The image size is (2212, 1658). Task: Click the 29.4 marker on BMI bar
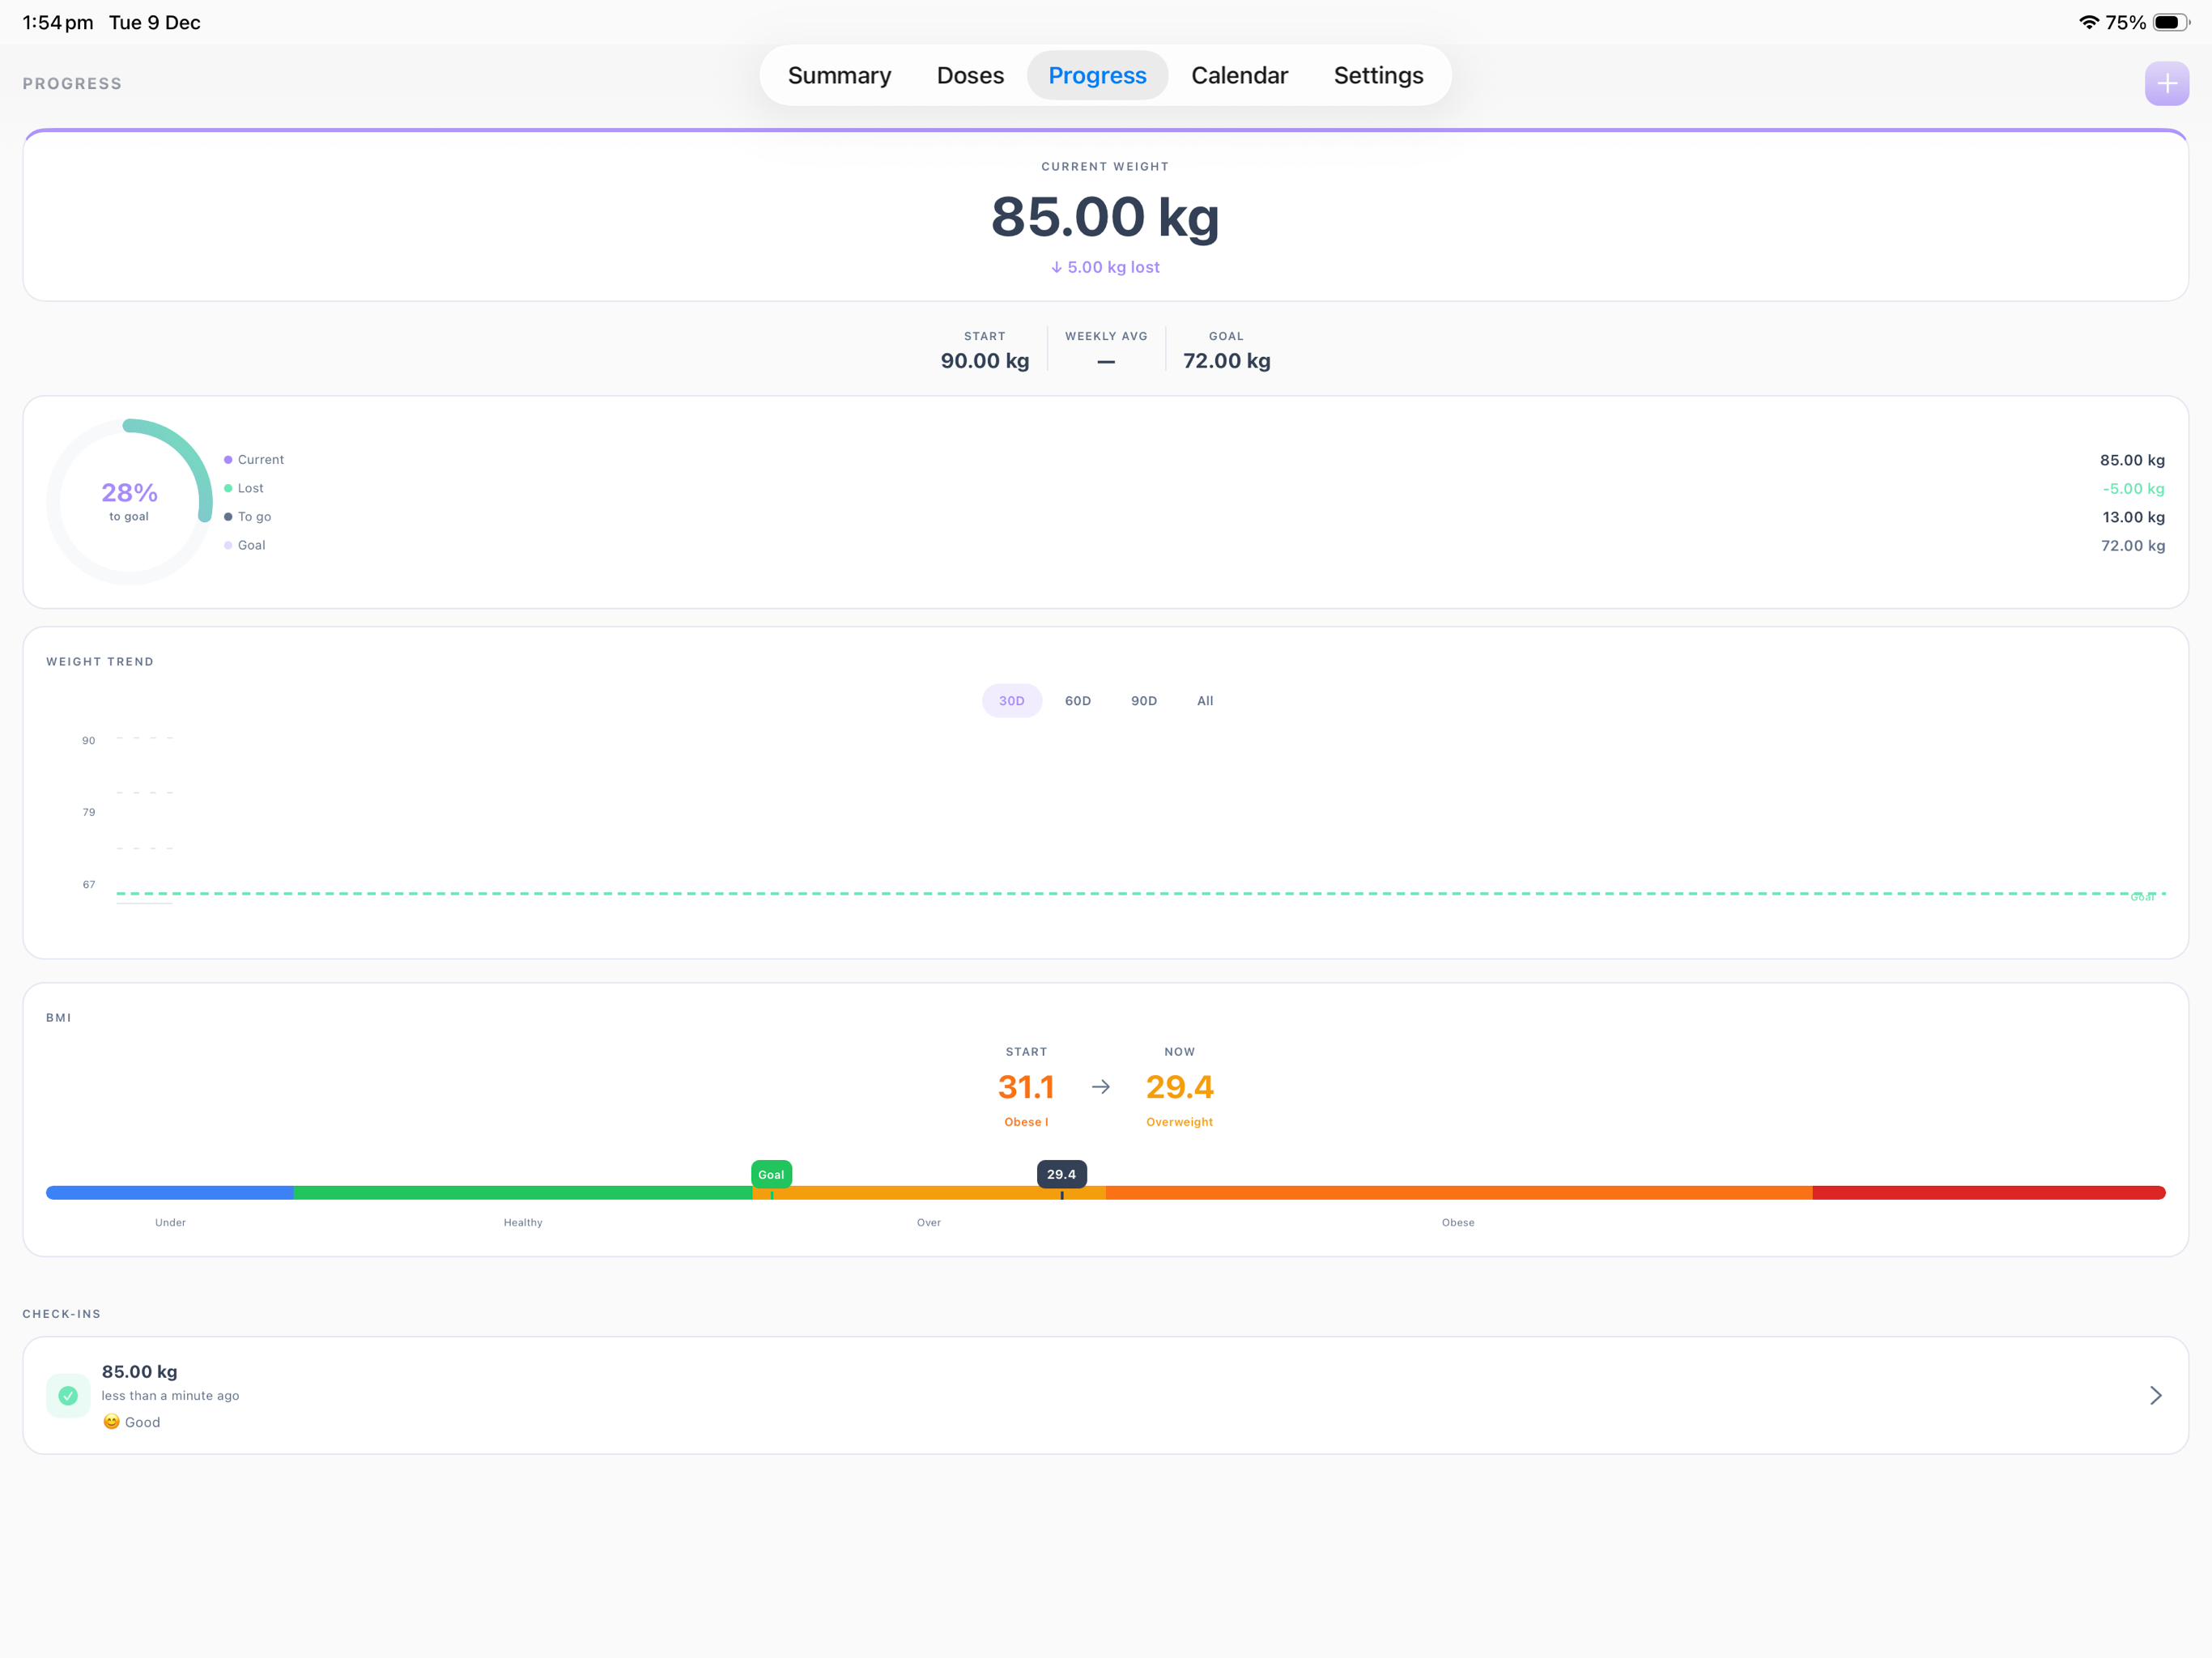coord(1061,1175)
